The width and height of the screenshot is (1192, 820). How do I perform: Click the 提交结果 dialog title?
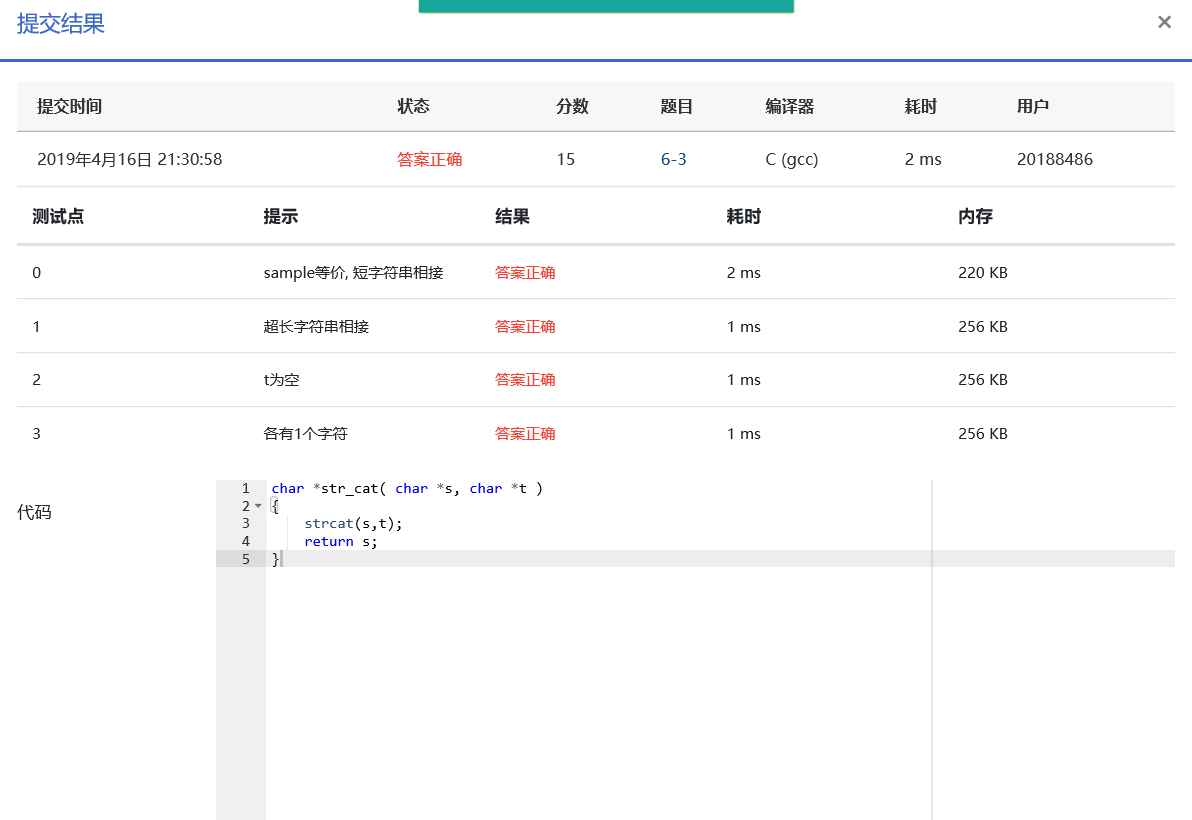61,24
